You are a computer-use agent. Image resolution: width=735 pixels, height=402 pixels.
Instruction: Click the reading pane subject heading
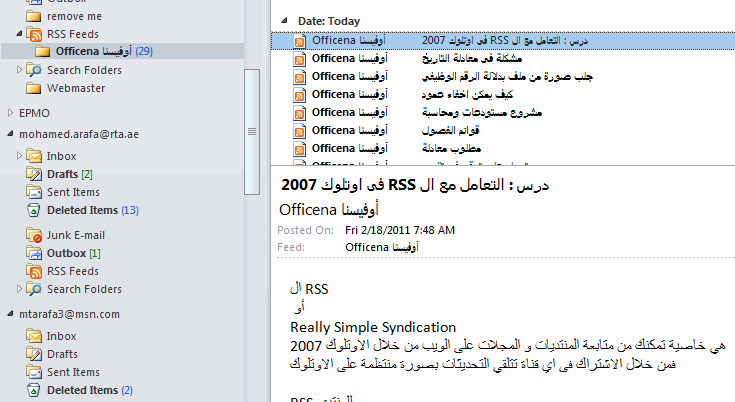415,185
